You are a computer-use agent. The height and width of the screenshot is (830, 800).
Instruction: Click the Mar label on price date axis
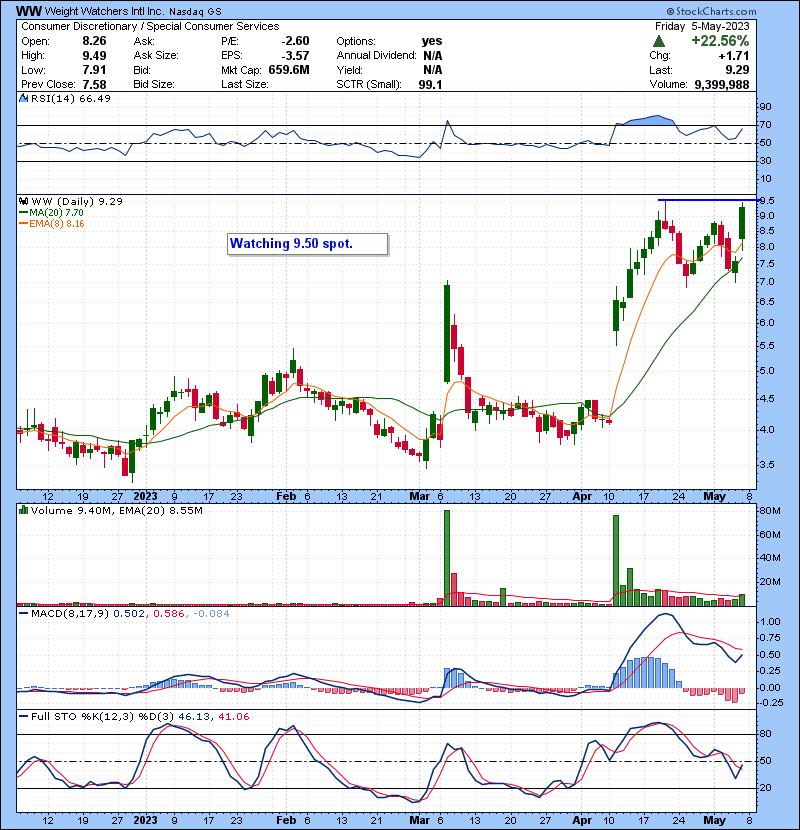point(420,497)
